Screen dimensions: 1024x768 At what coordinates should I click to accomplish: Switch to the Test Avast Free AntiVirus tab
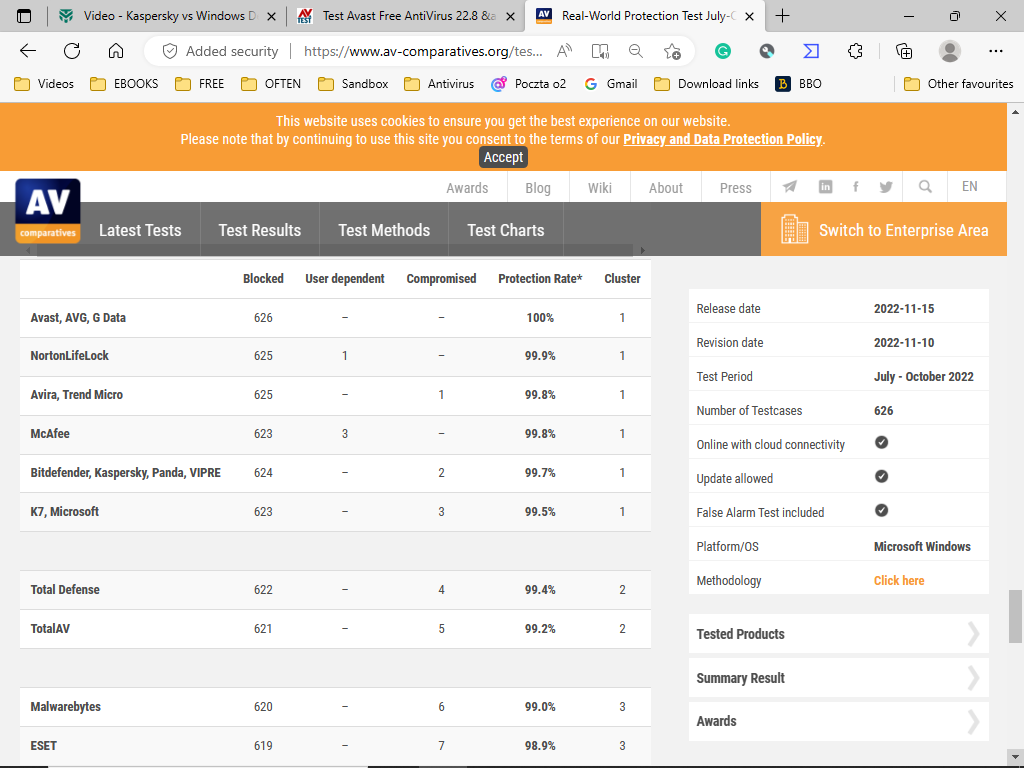point(407,16)
